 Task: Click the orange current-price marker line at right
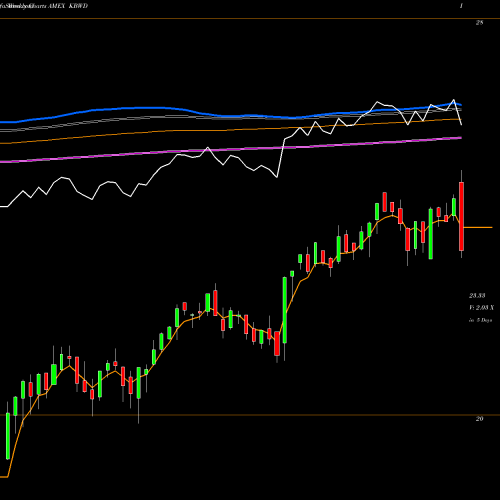click(x=478, y=227)
